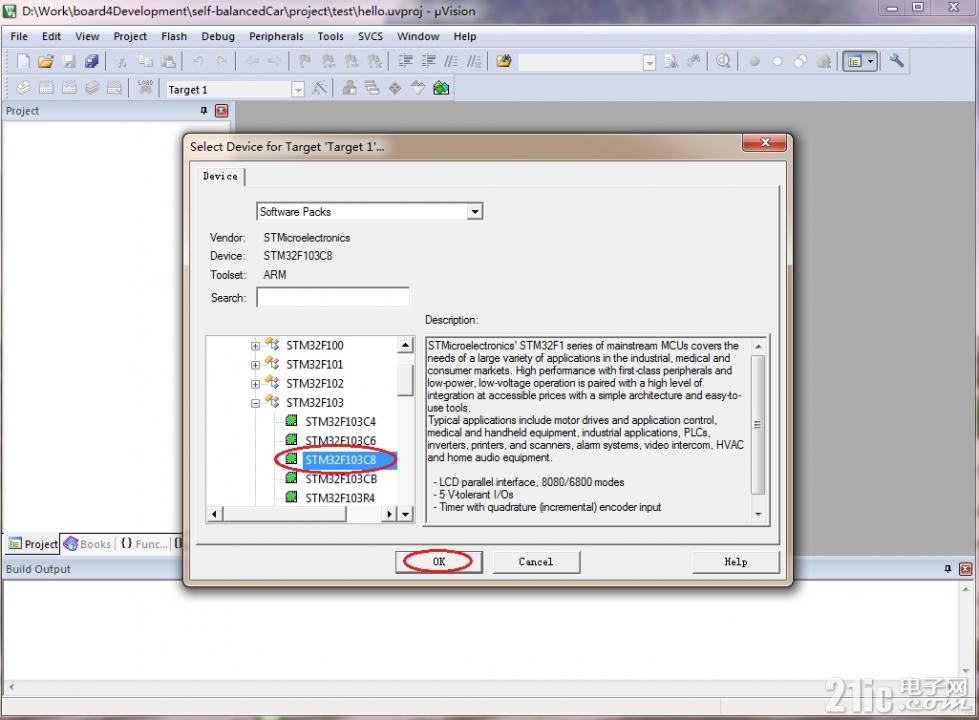
Task: Click the Paste toolbar icon
Action: (x=168, y=61)
